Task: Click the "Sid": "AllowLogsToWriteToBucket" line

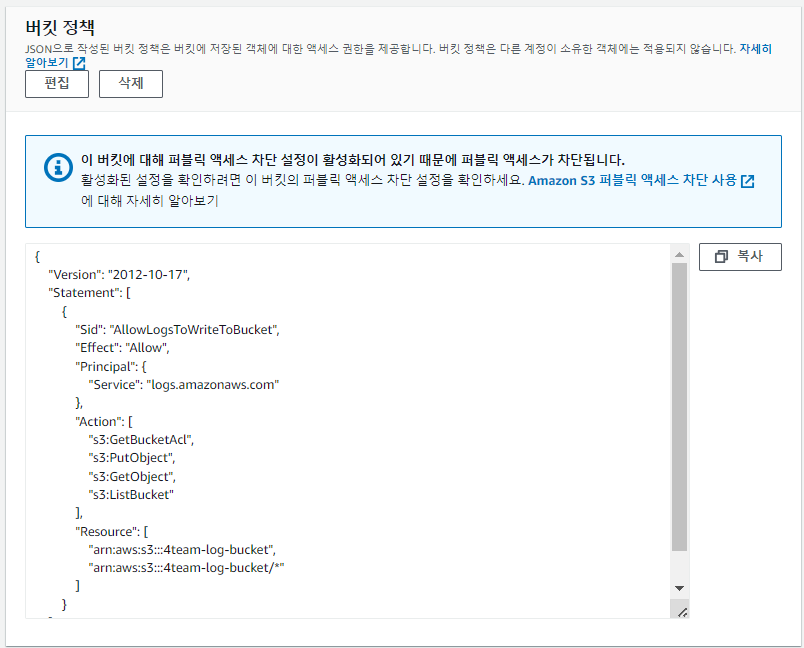Action: tap(177, 330)
